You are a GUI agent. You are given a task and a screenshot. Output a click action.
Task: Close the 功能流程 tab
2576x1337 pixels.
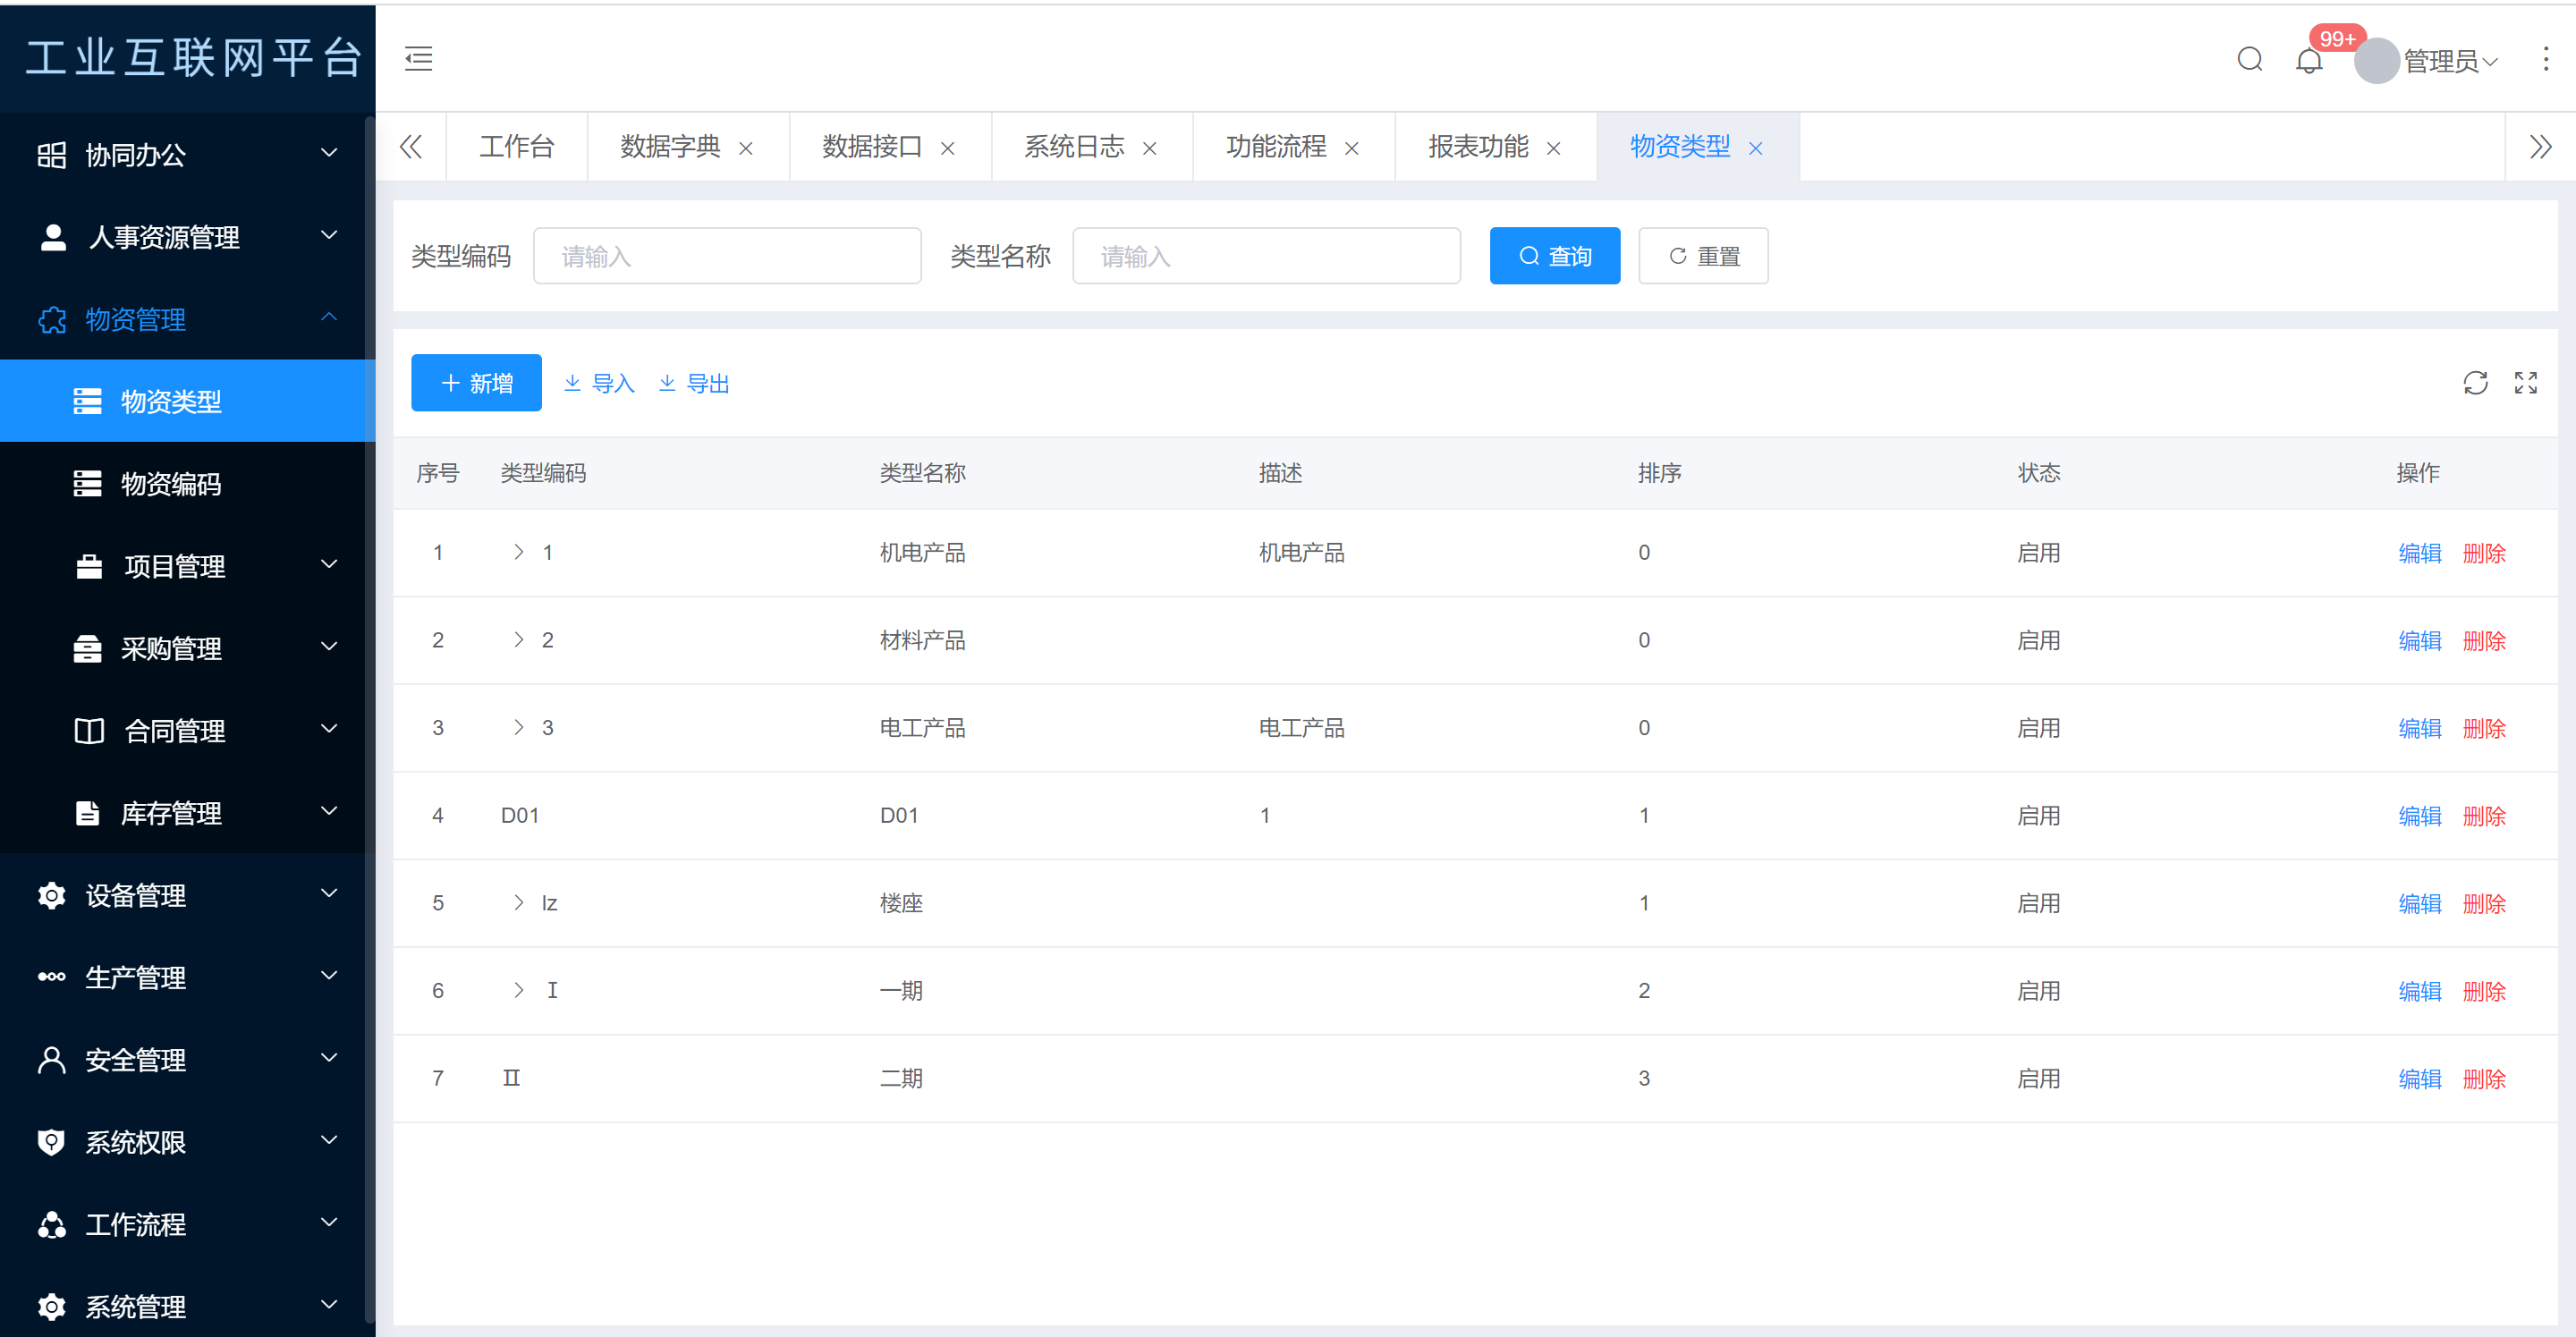coord(1352,149)
